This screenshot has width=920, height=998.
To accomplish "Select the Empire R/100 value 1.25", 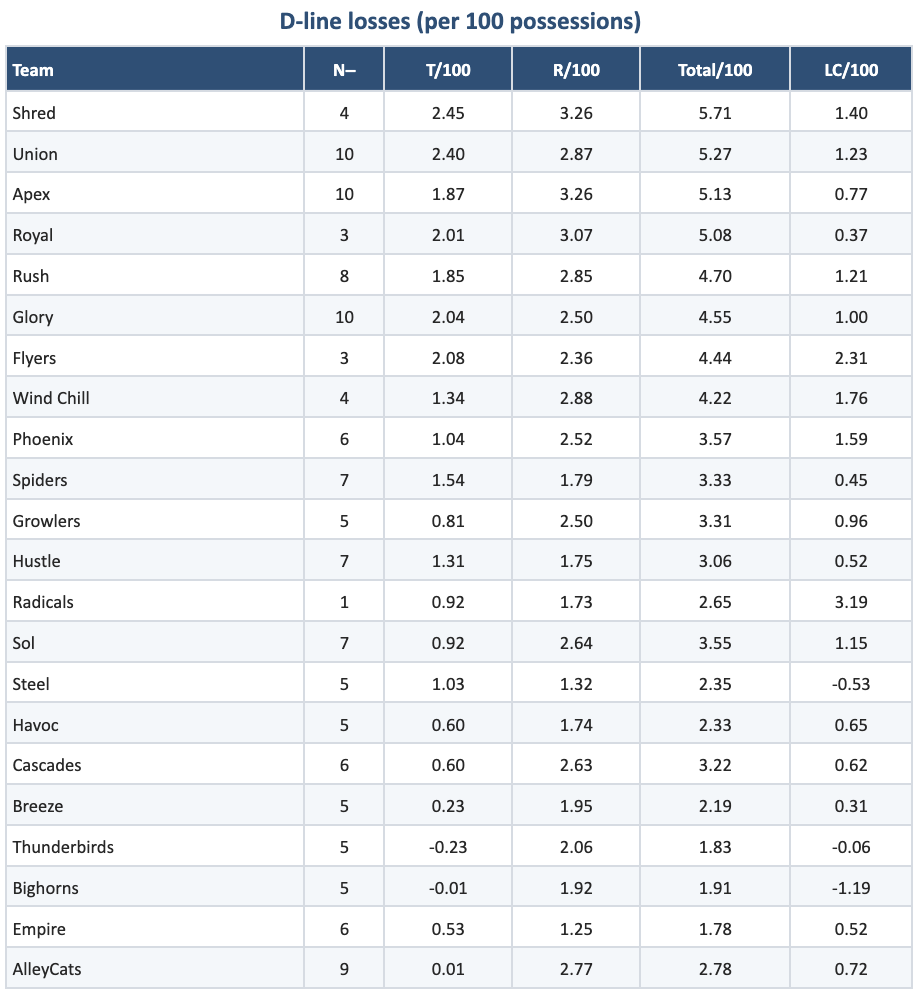I will point(576,929).
